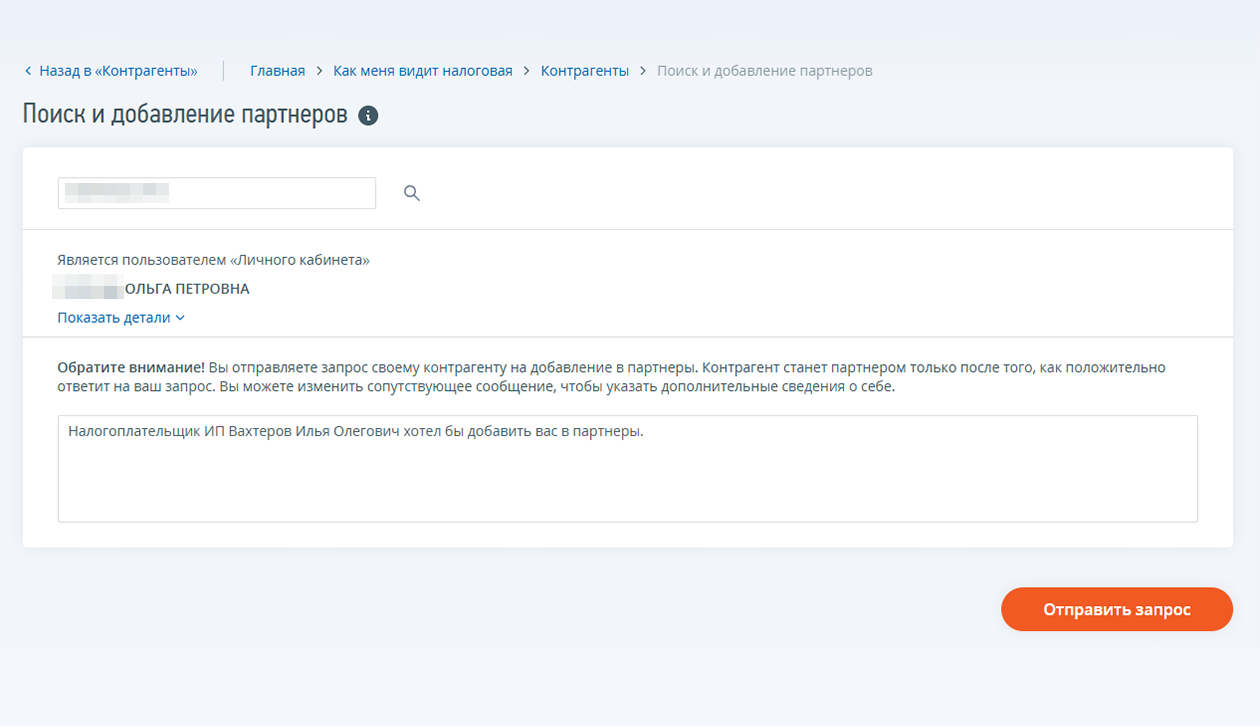Return via «Назад в Контрагенты» link
This screenshot has height=726, width=1260.
[118, 71]
